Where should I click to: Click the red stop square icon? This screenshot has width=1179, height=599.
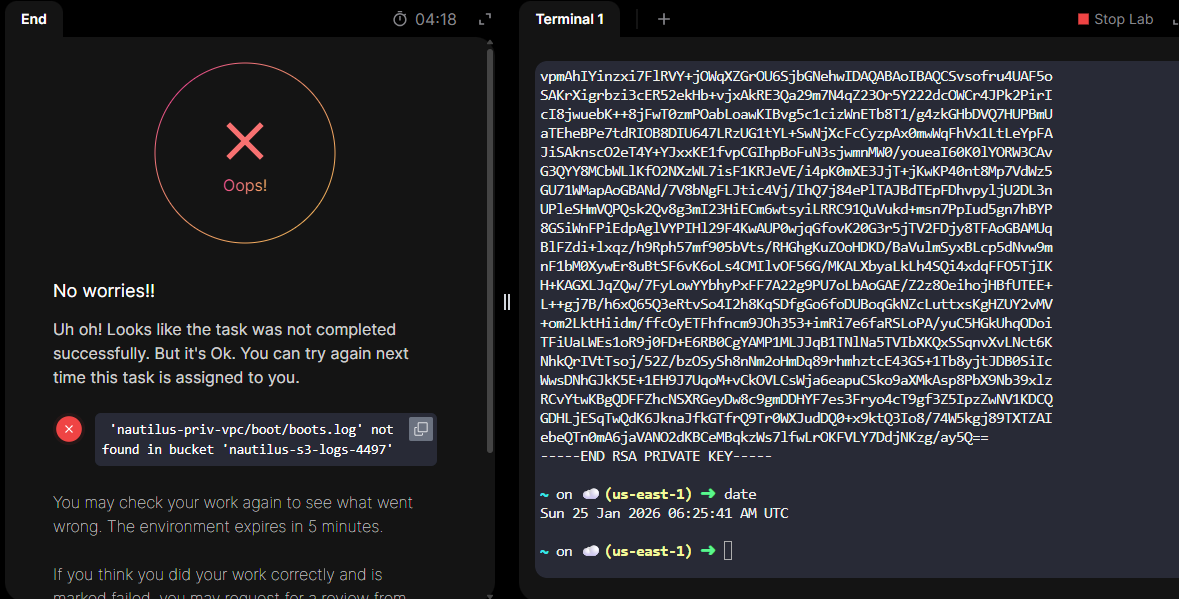pyautogui.click(x=1083, y=19)
